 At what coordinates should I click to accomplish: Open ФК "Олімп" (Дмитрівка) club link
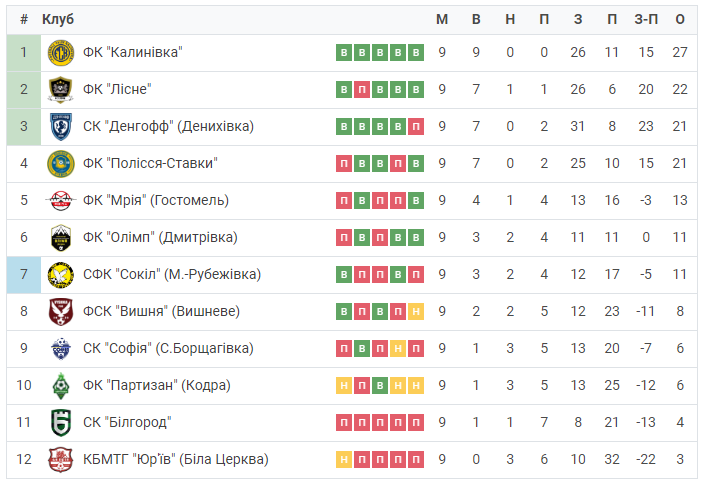tap(160, 237)
